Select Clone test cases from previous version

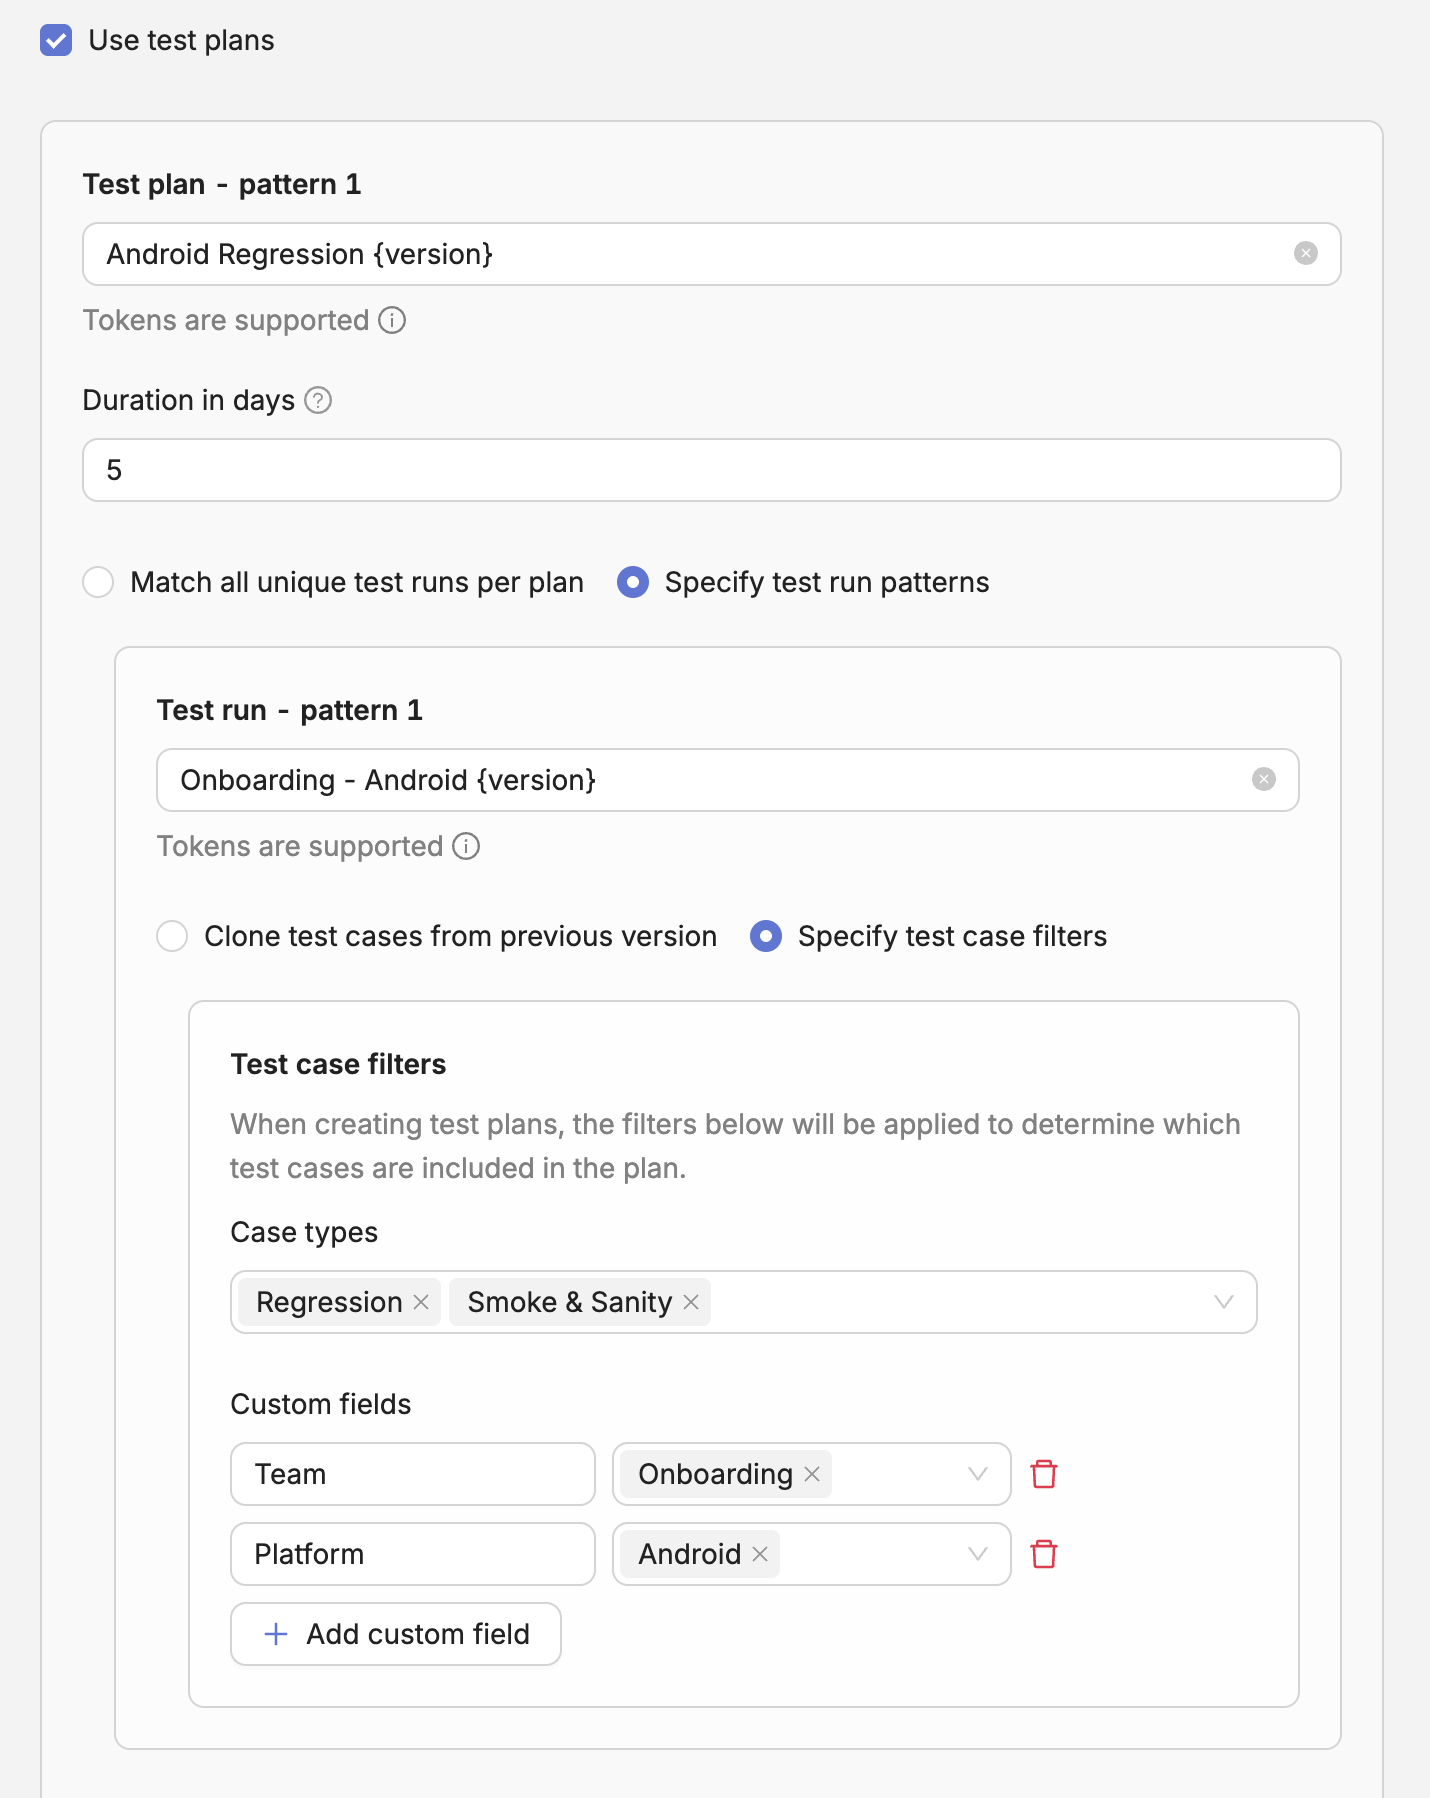coord(172,936)
